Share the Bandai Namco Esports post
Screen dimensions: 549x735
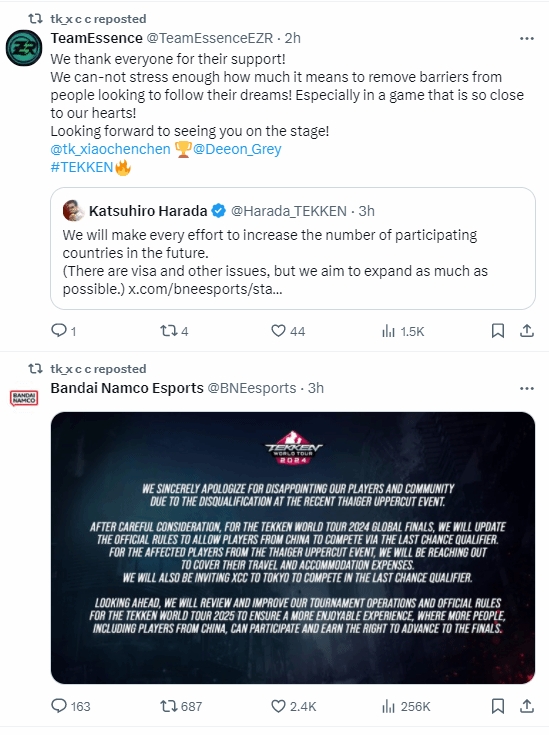pyautogui.click(x=527, y=706)
